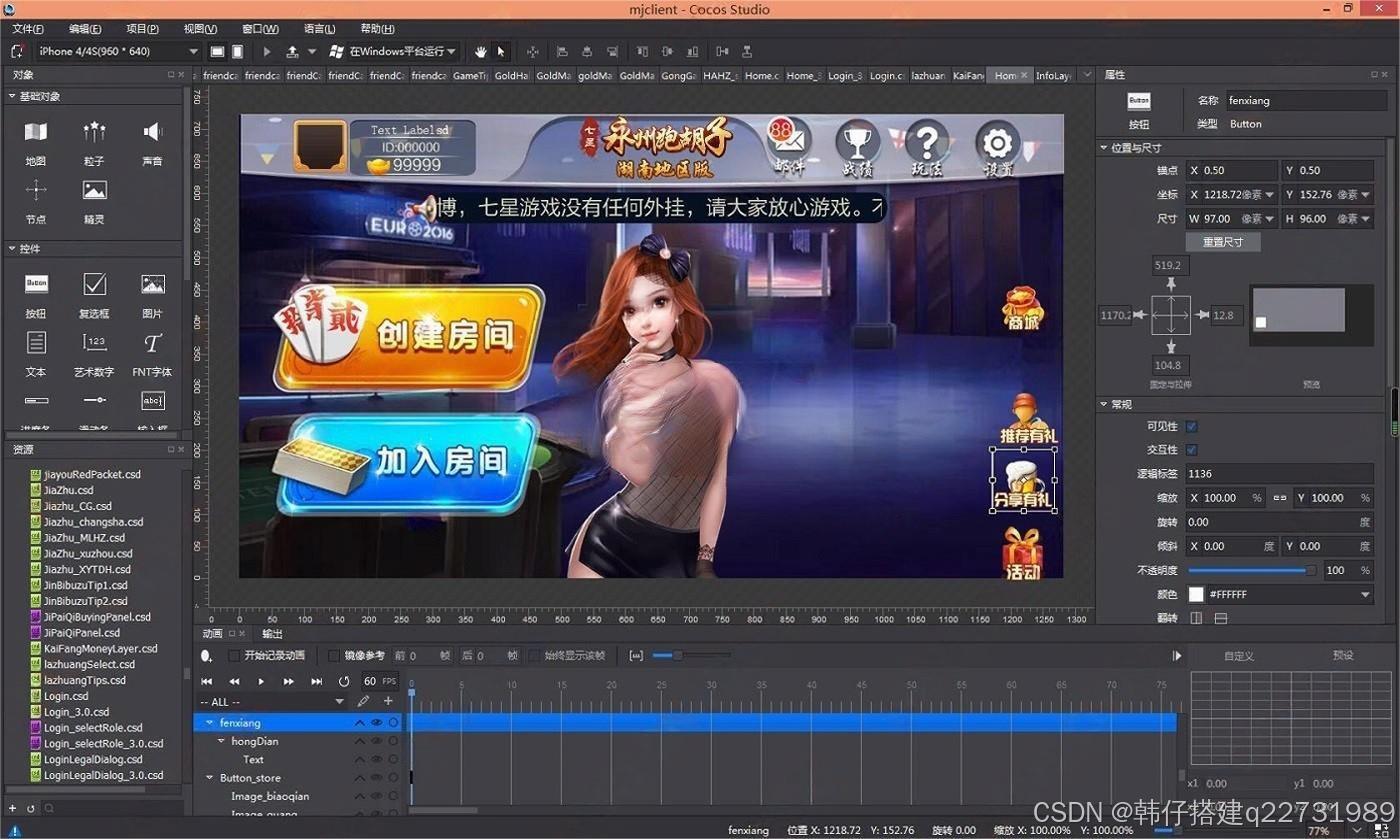
Task: Collapse the 基础对象 section
Action: 12,97
